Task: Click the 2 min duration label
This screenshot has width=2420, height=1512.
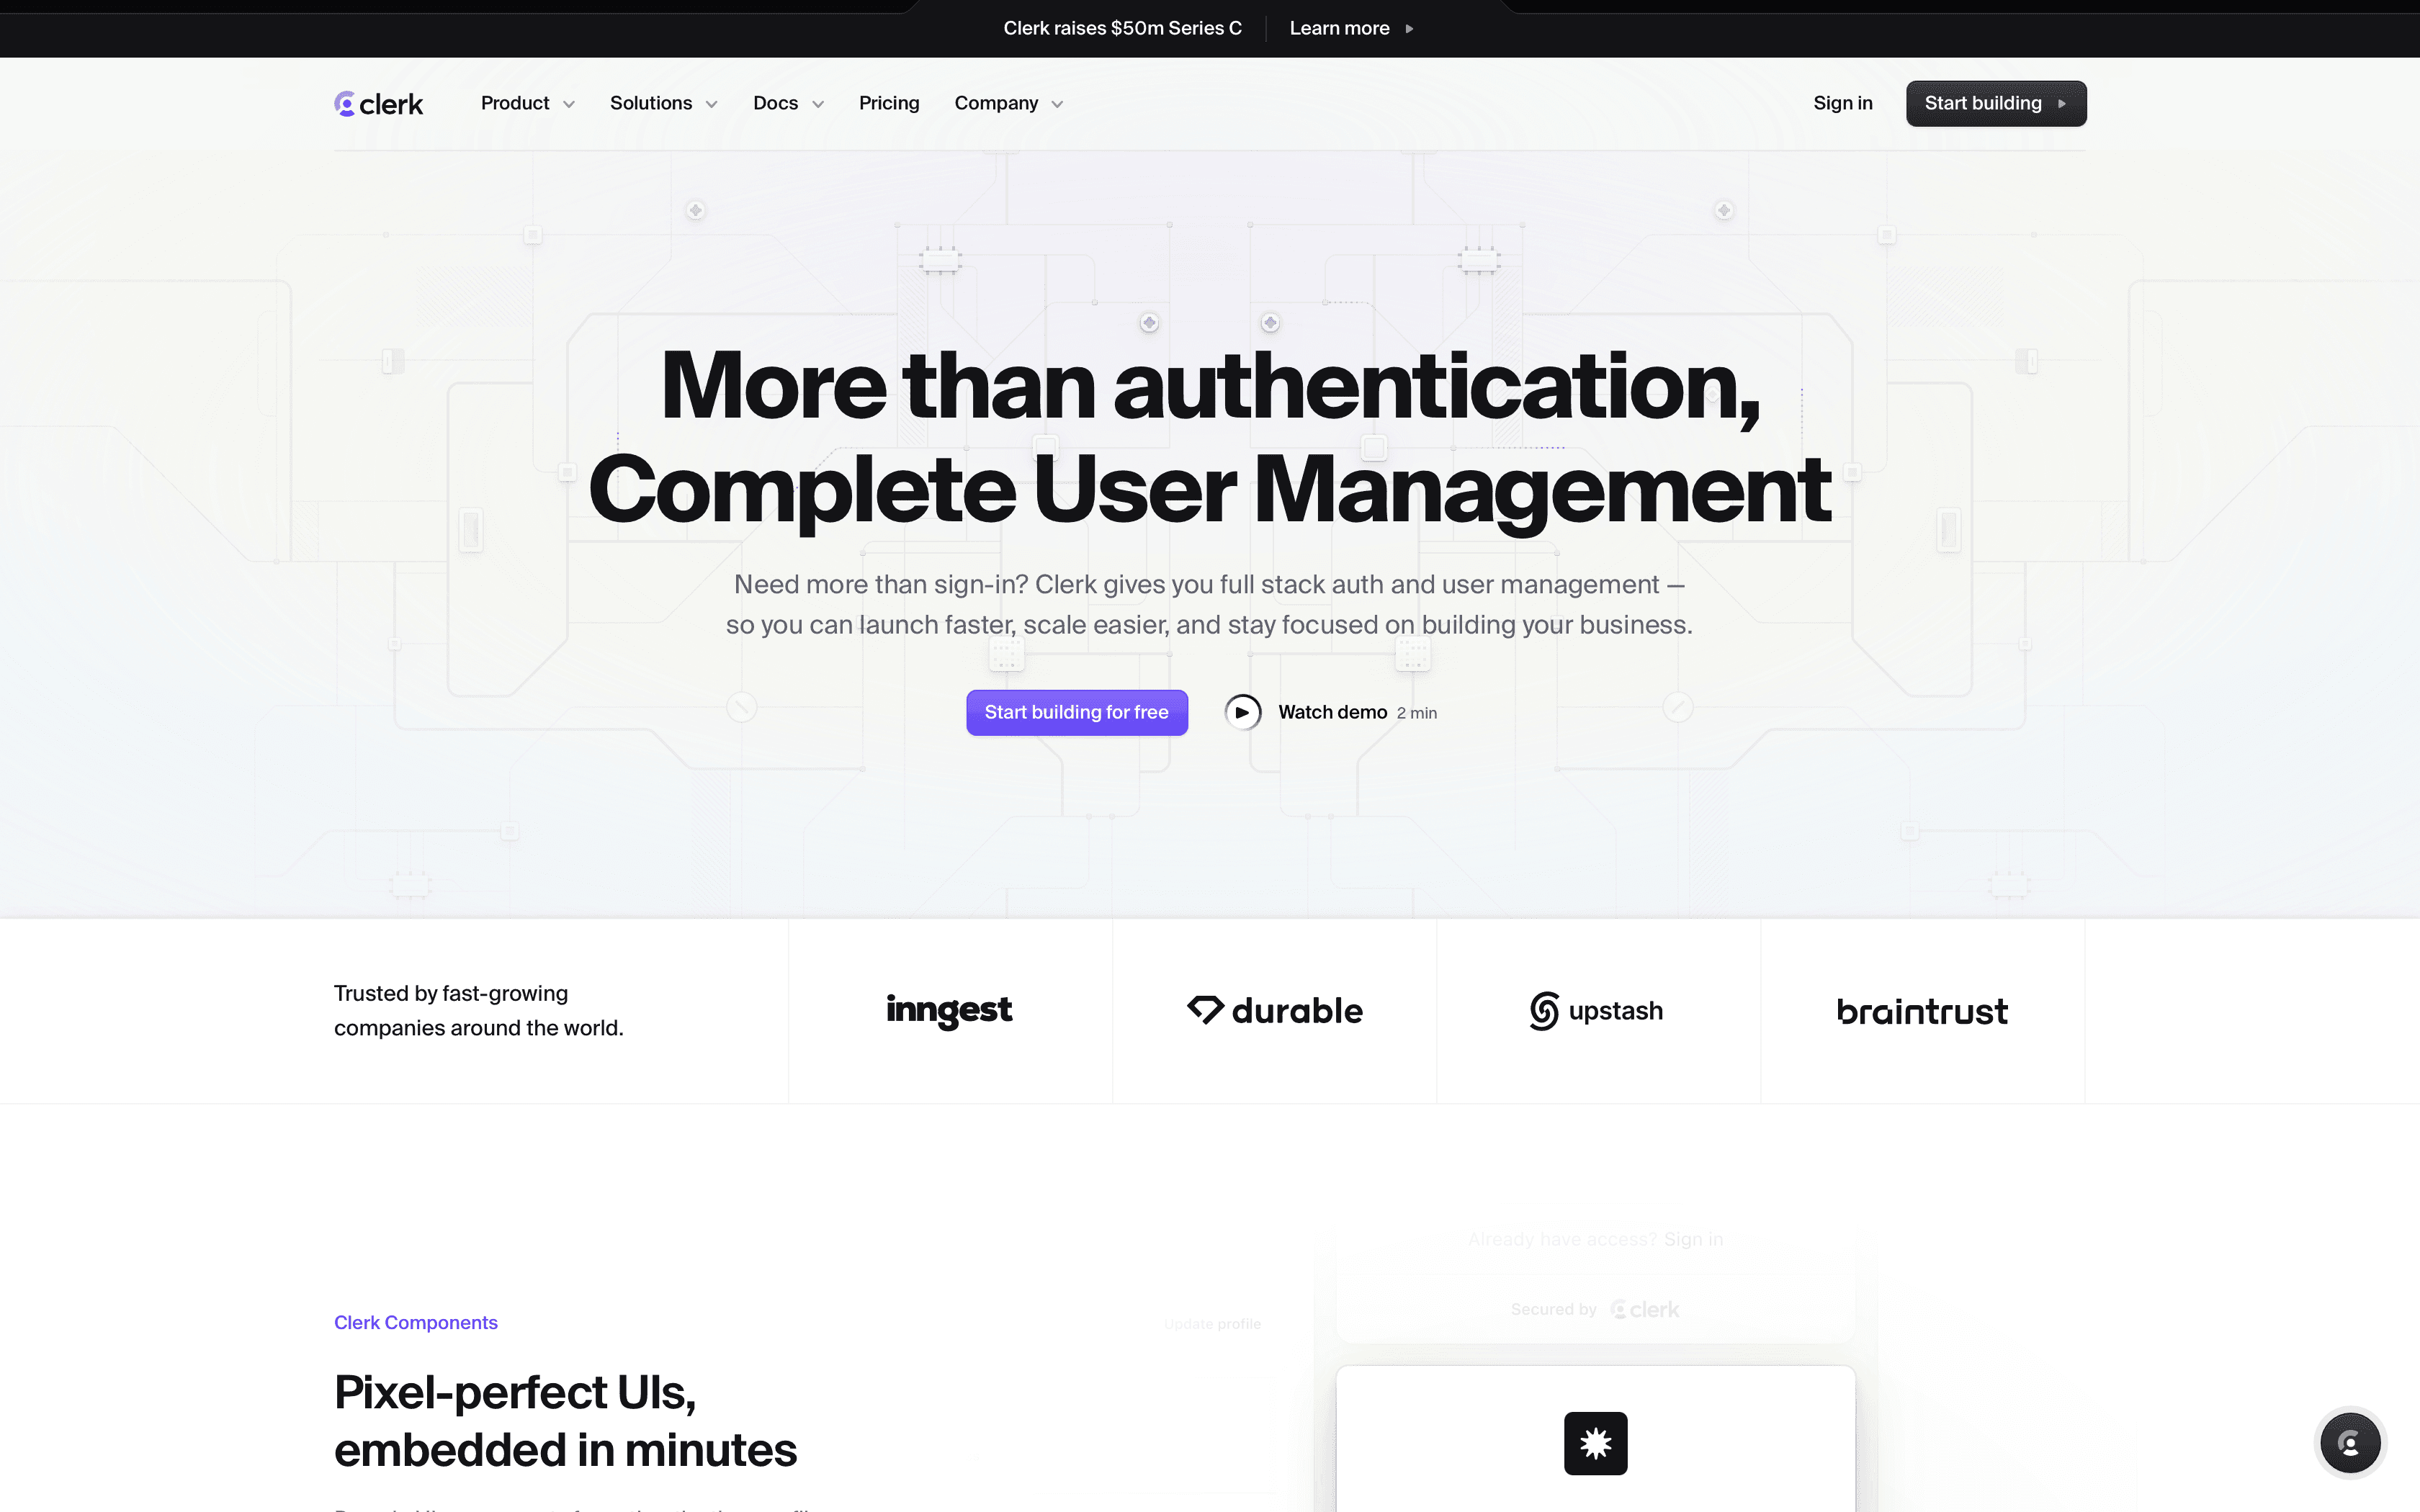Action: pyautogui.click(x=1417, y=713)
